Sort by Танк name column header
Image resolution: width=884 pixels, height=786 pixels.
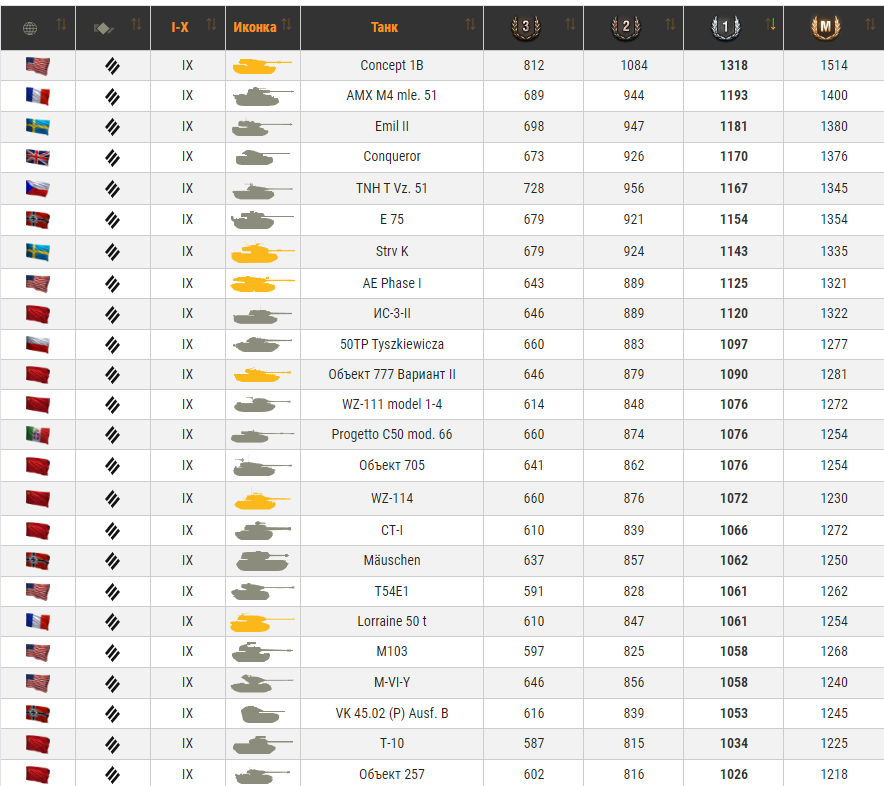384,27
